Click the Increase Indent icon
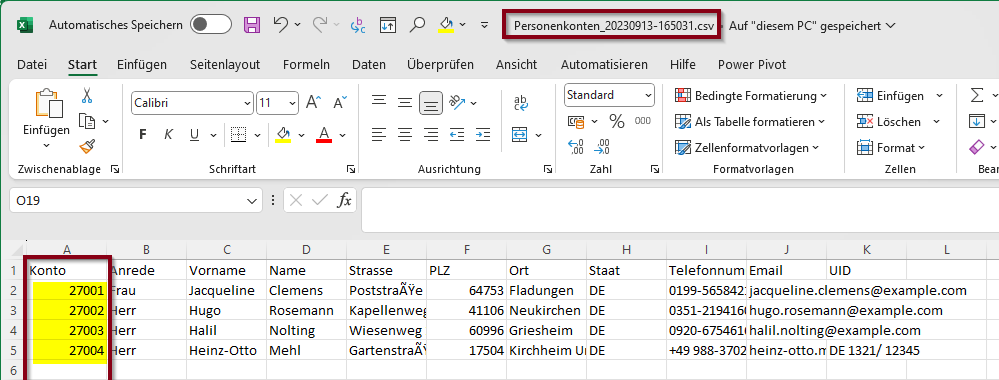The height and width of the screenshot is (380, 999). coord(484,135)
